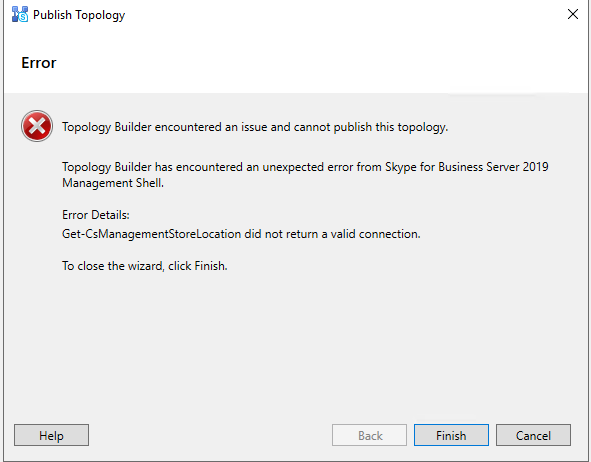
Task: Click 'did not return a valid connection' text
Action: pos(332,234)
